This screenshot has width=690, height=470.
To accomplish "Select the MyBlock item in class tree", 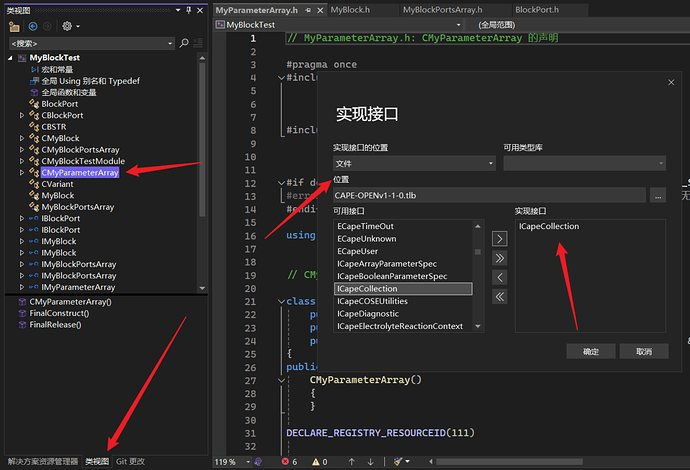I will (58, 195).
